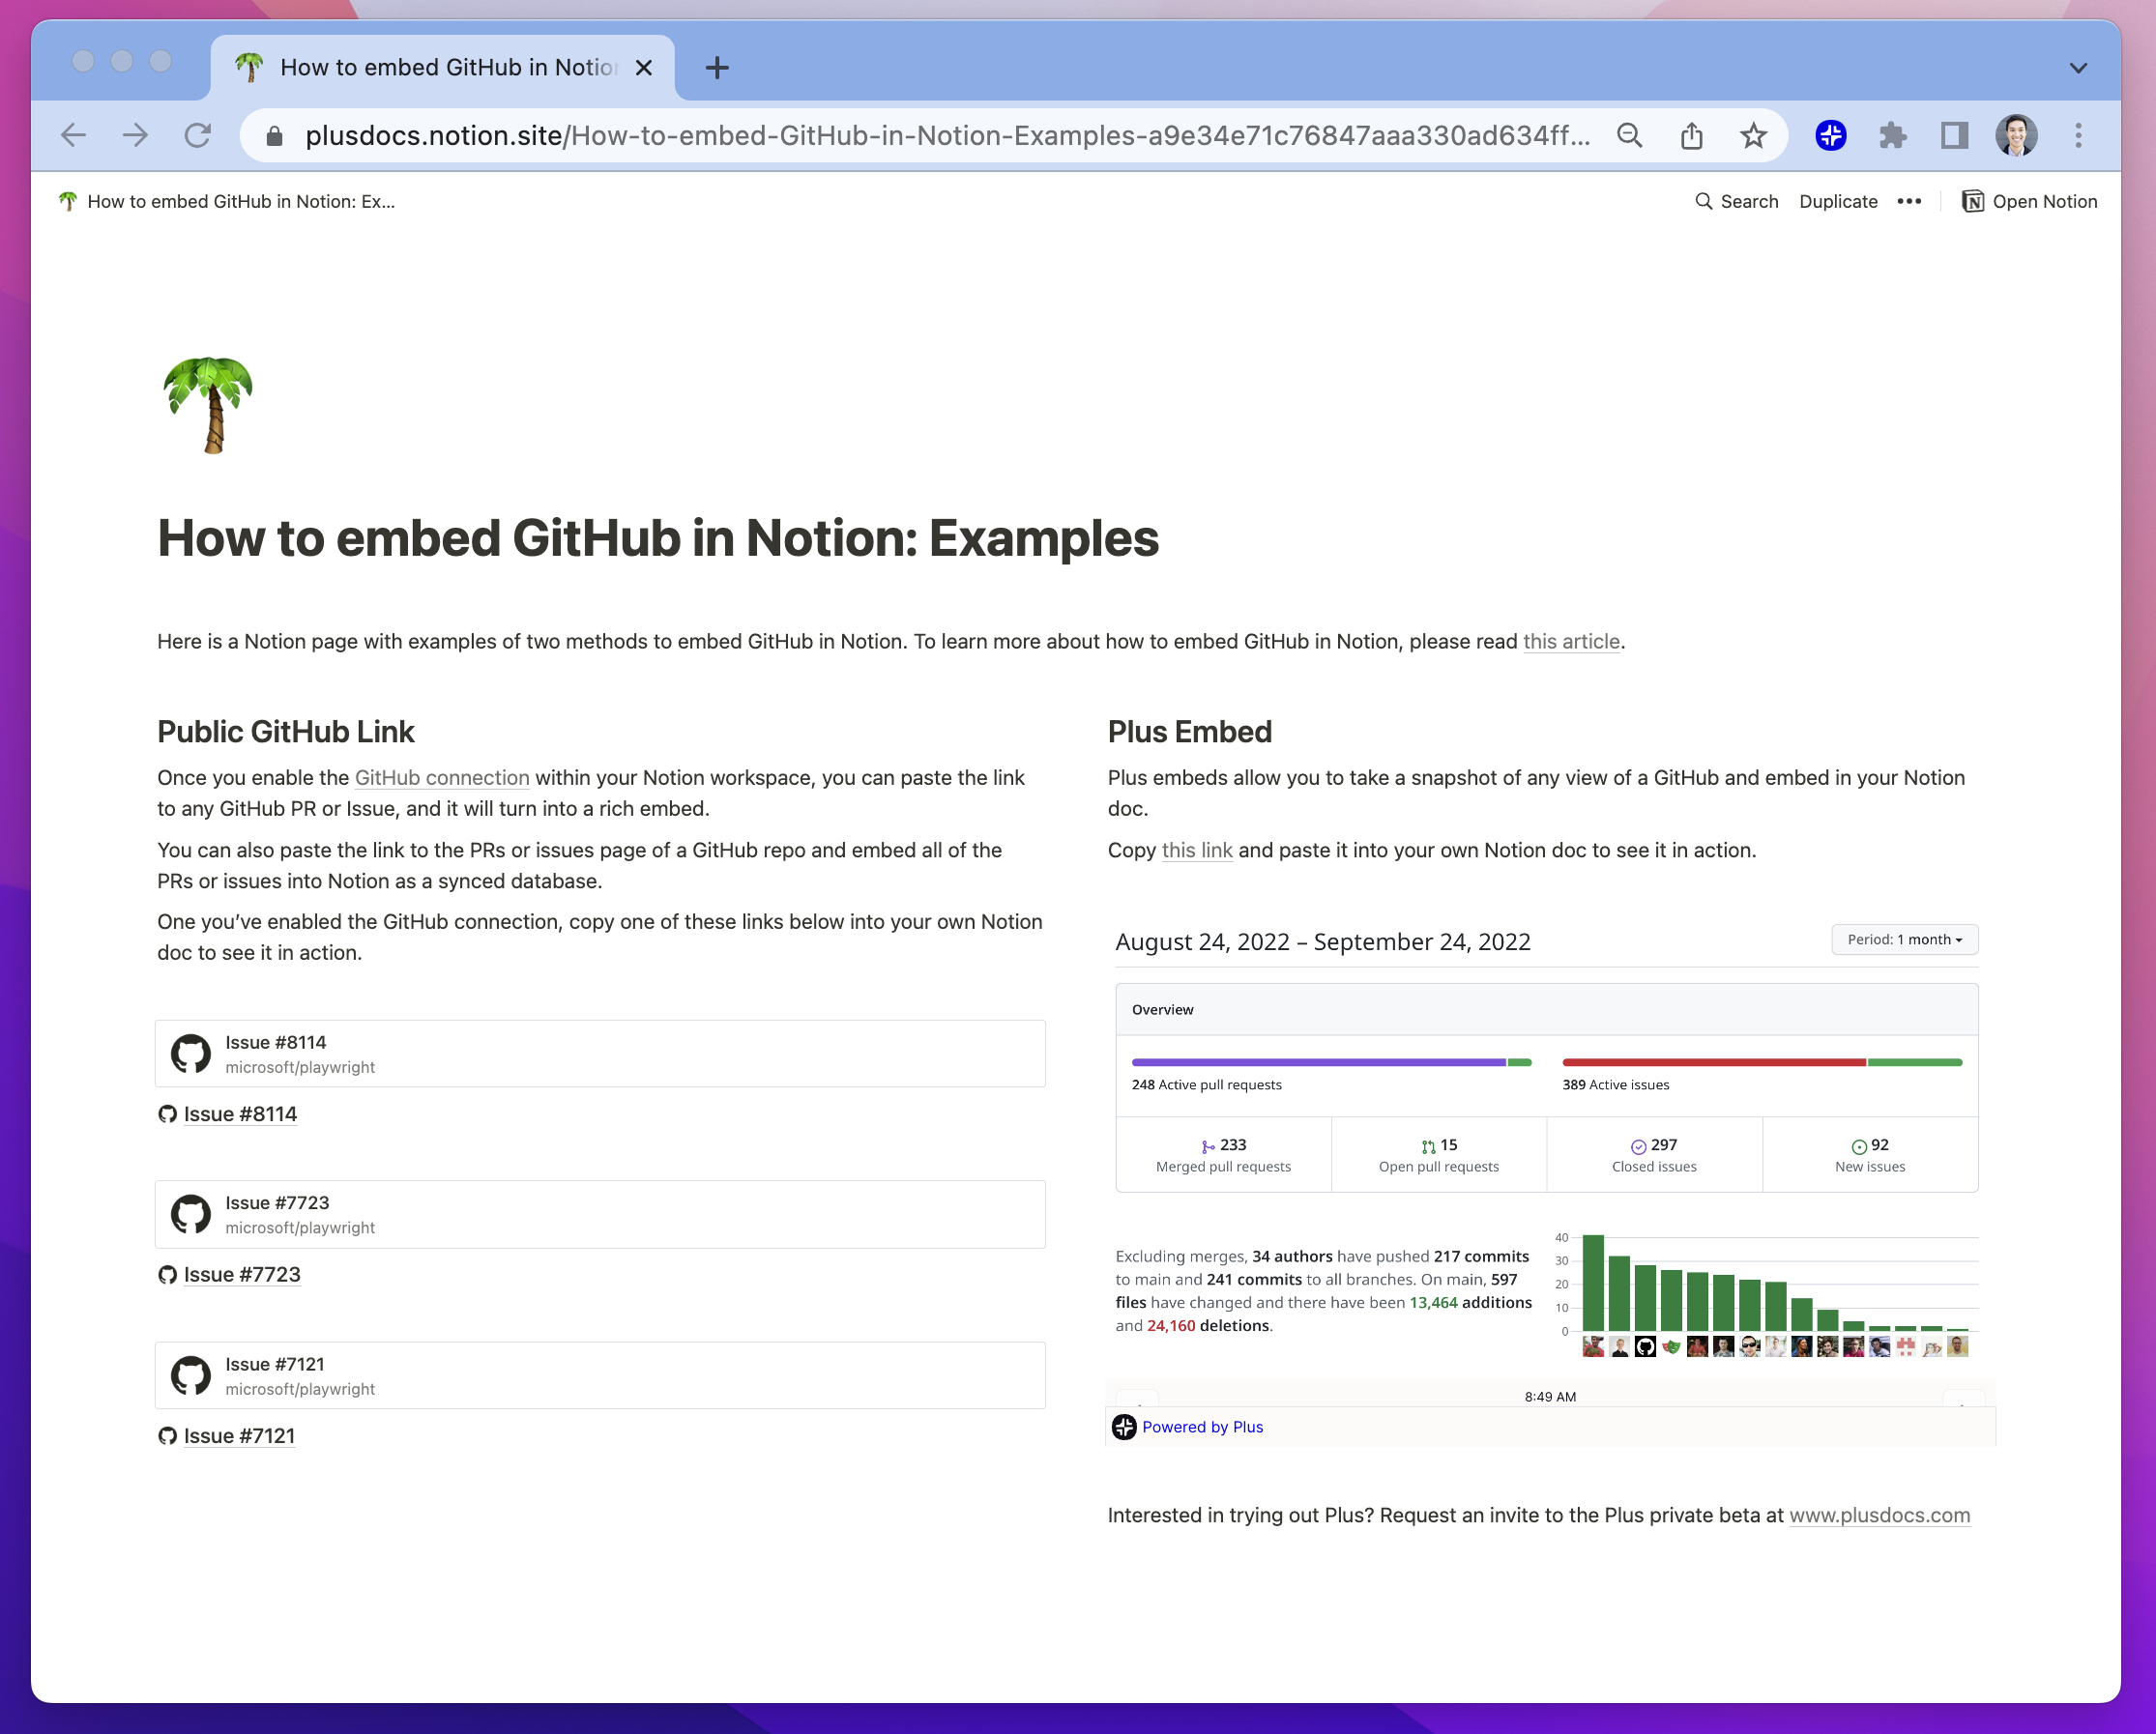Click the August 24, 2022 date range heading
The height and width of the screenshot is (1734, 2156).
click(1322, 941)
